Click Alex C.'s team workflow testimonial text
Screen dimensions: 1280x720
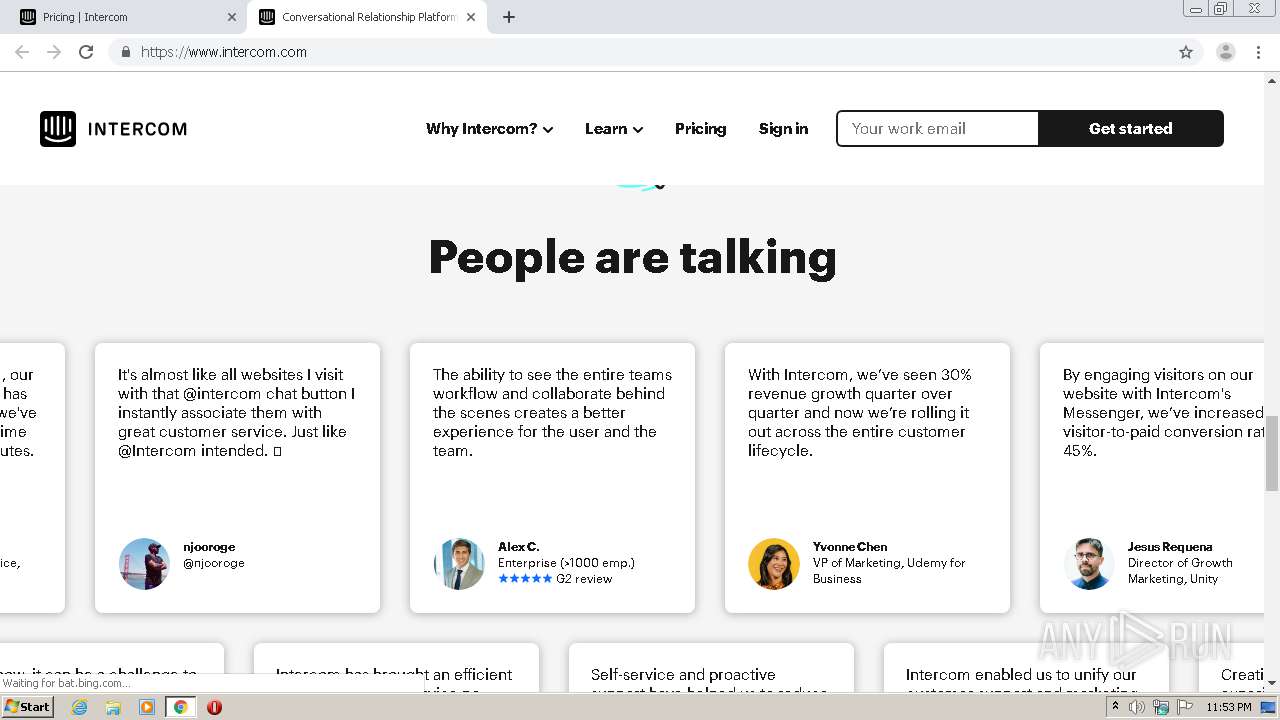(x=552, y=412)
